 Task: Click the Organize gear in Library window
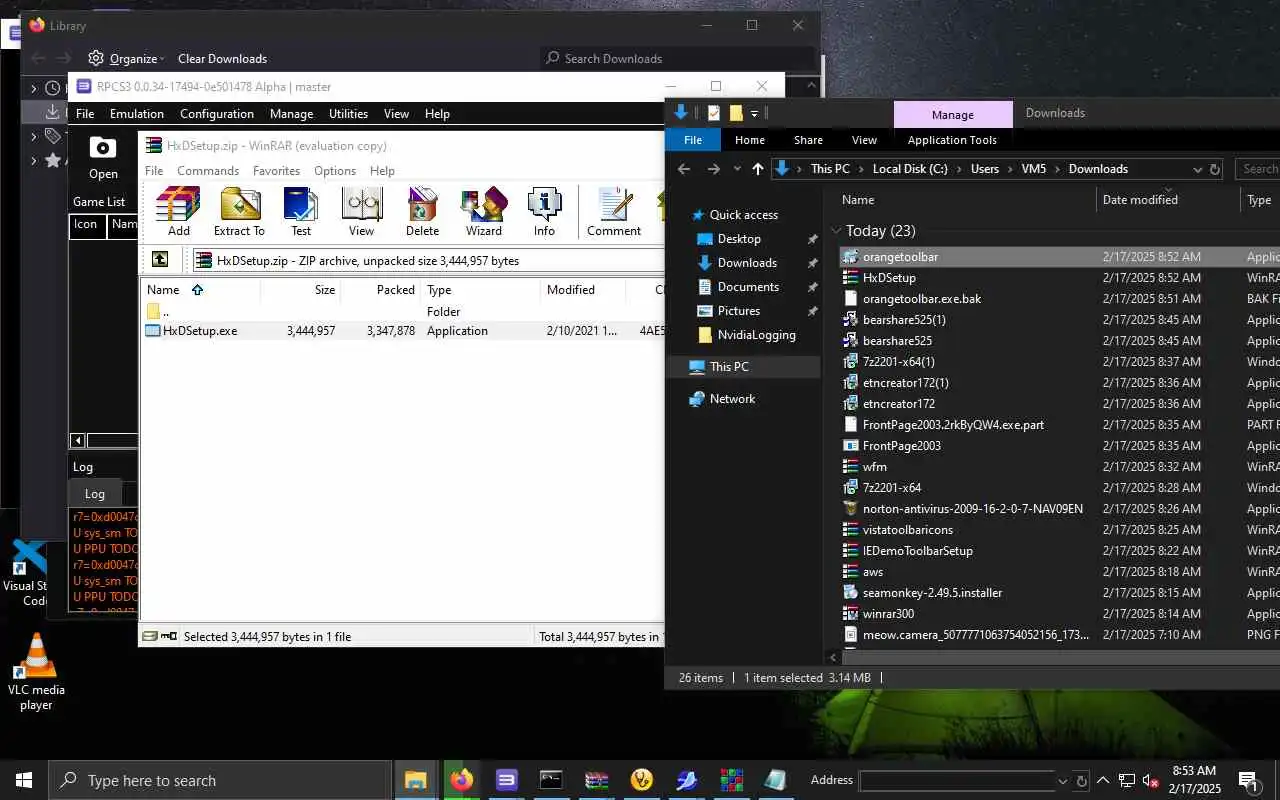pyautogui.click(x=96, y=58)
